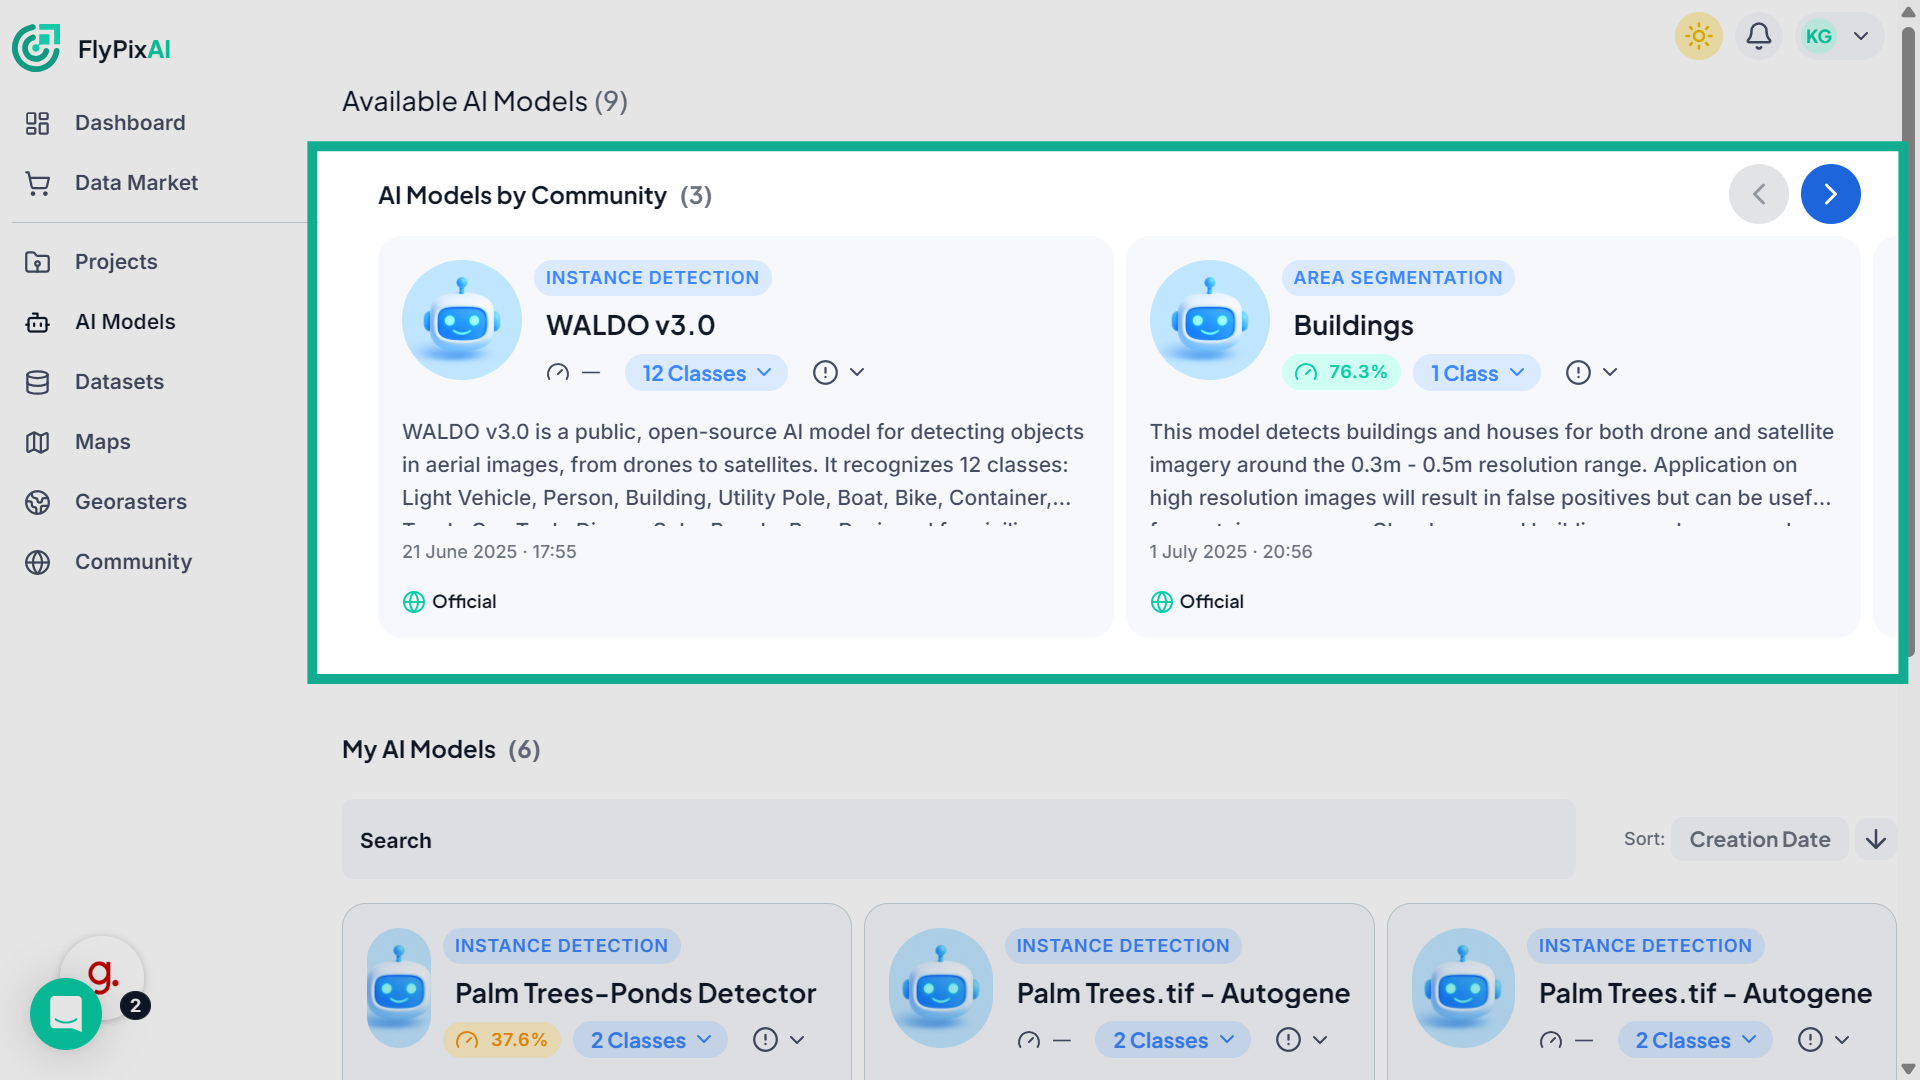Viewport: 1920px width, 1080px height.
Task: Click Buildings 76.3% accuracy badge
Action: [x=1341, y=373]
